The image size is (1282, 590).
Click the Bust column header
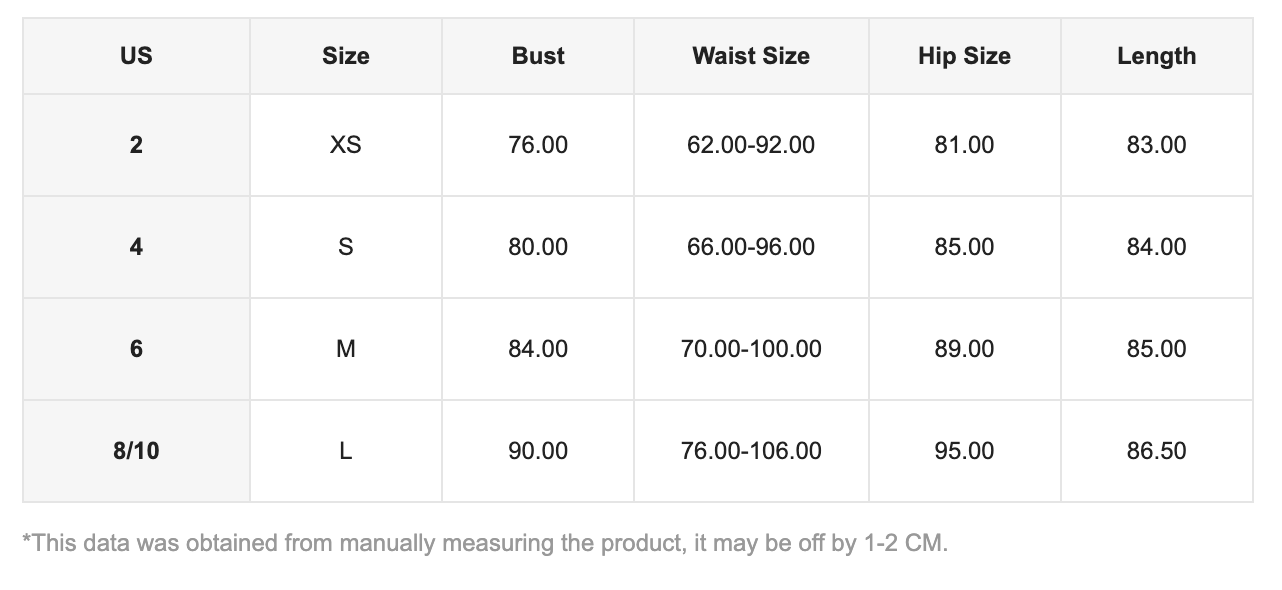point(538,56)
